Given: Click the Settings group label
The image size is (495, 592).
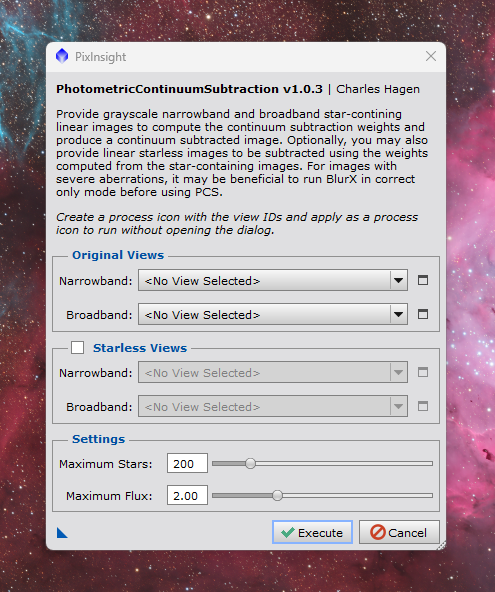Looking at the screenshot, I should click(99, 439).
